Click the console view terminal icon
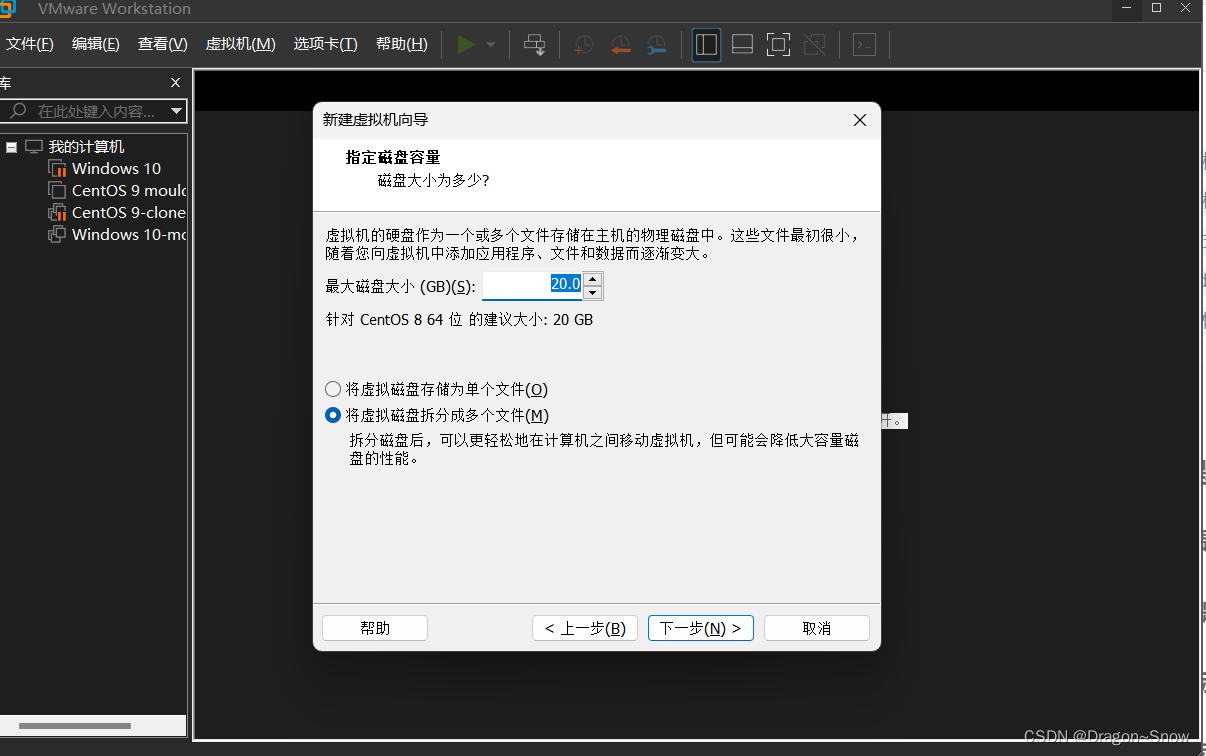Image resolution: width=1206 pixels, height=756 pixels. (864, 44)
